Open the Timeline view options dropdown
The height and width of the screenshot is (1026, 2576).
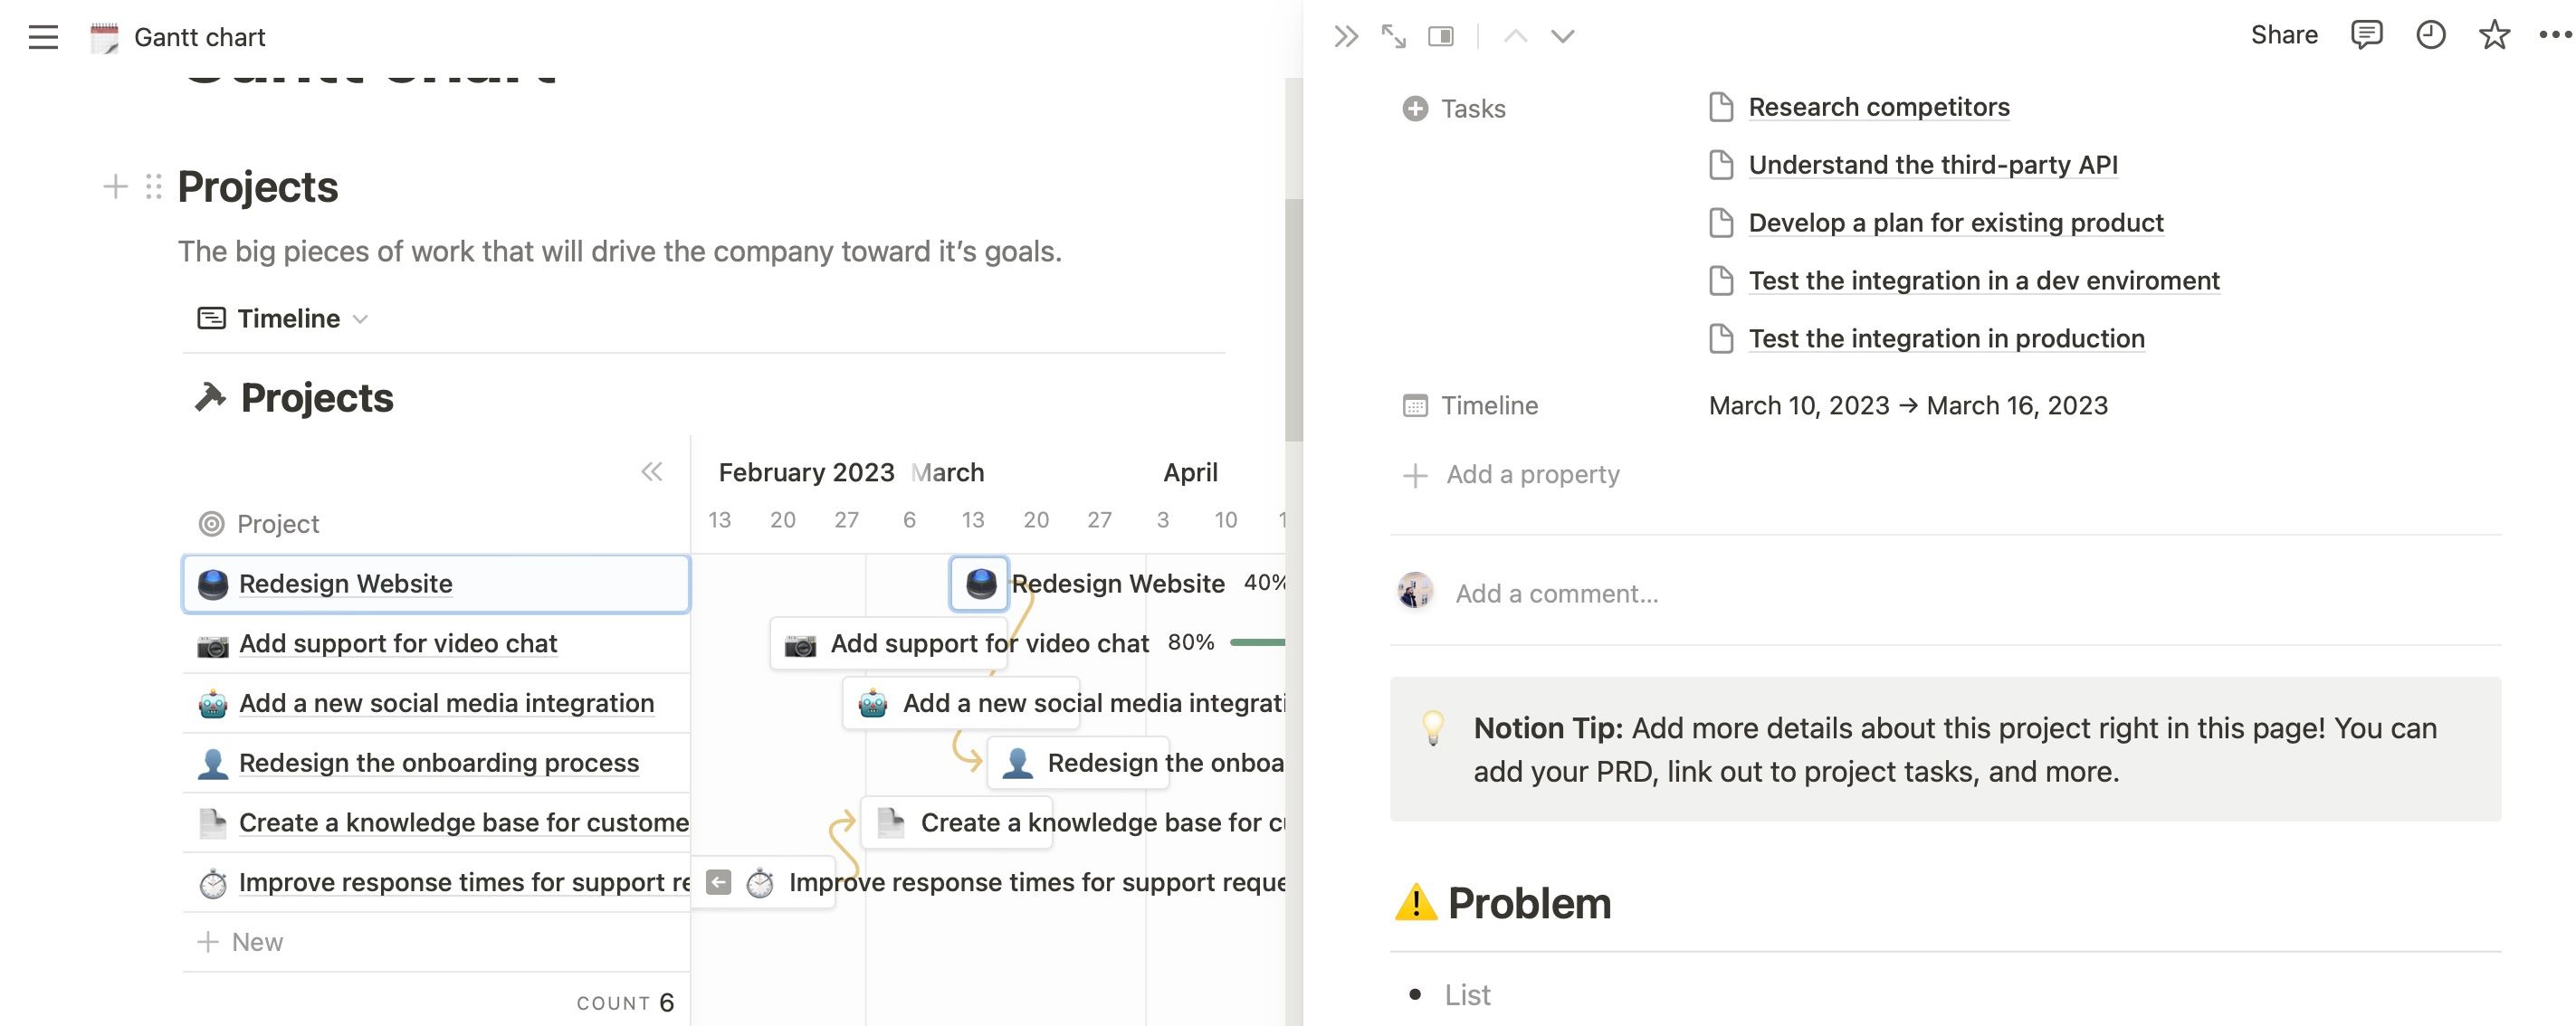coord(361,318)
